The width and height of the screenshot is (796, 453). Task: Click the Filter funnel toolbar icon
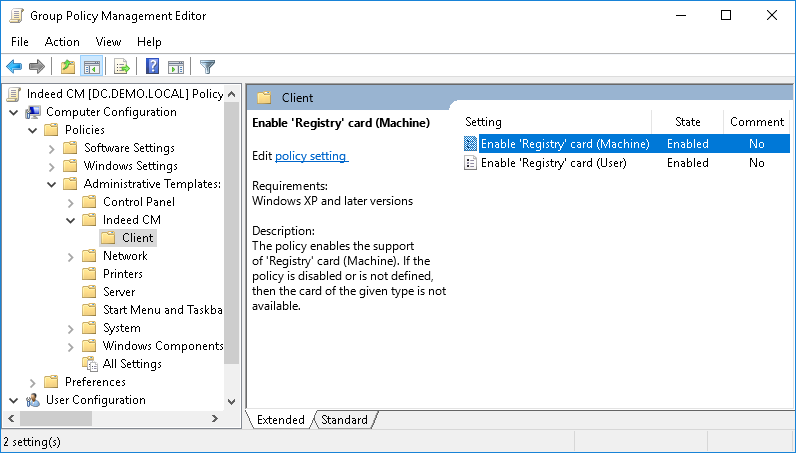coord(207,67)
